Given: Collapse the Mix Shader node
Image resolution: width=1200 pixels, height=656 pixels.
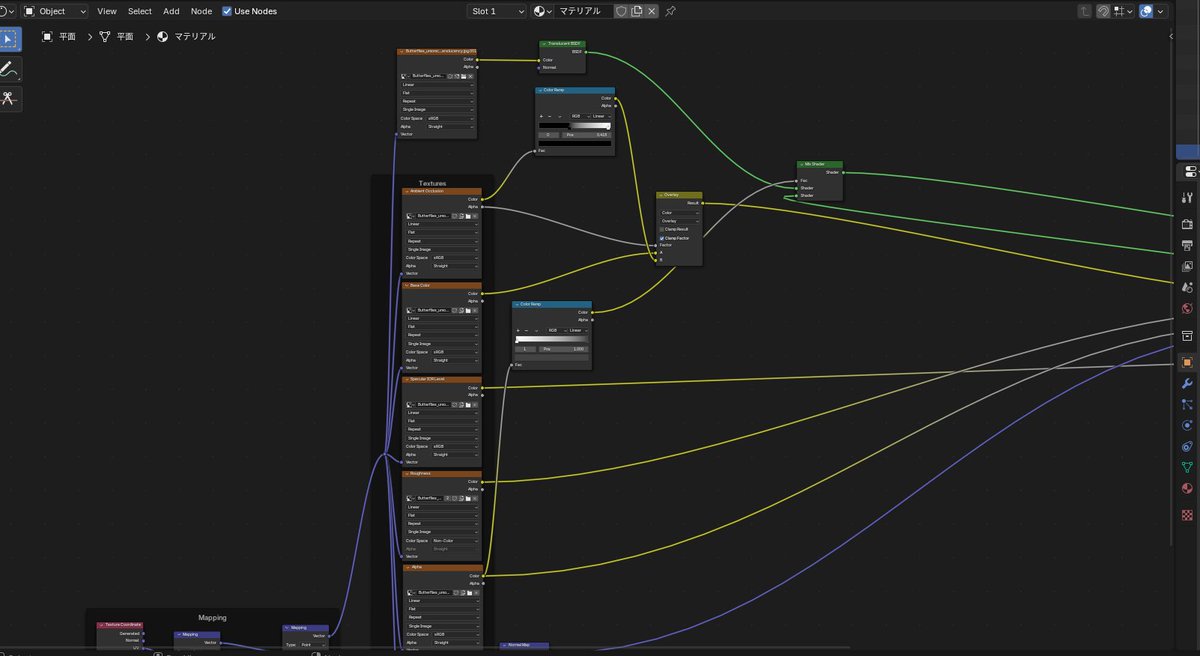Looking at the screenshot, I should 802,164.
